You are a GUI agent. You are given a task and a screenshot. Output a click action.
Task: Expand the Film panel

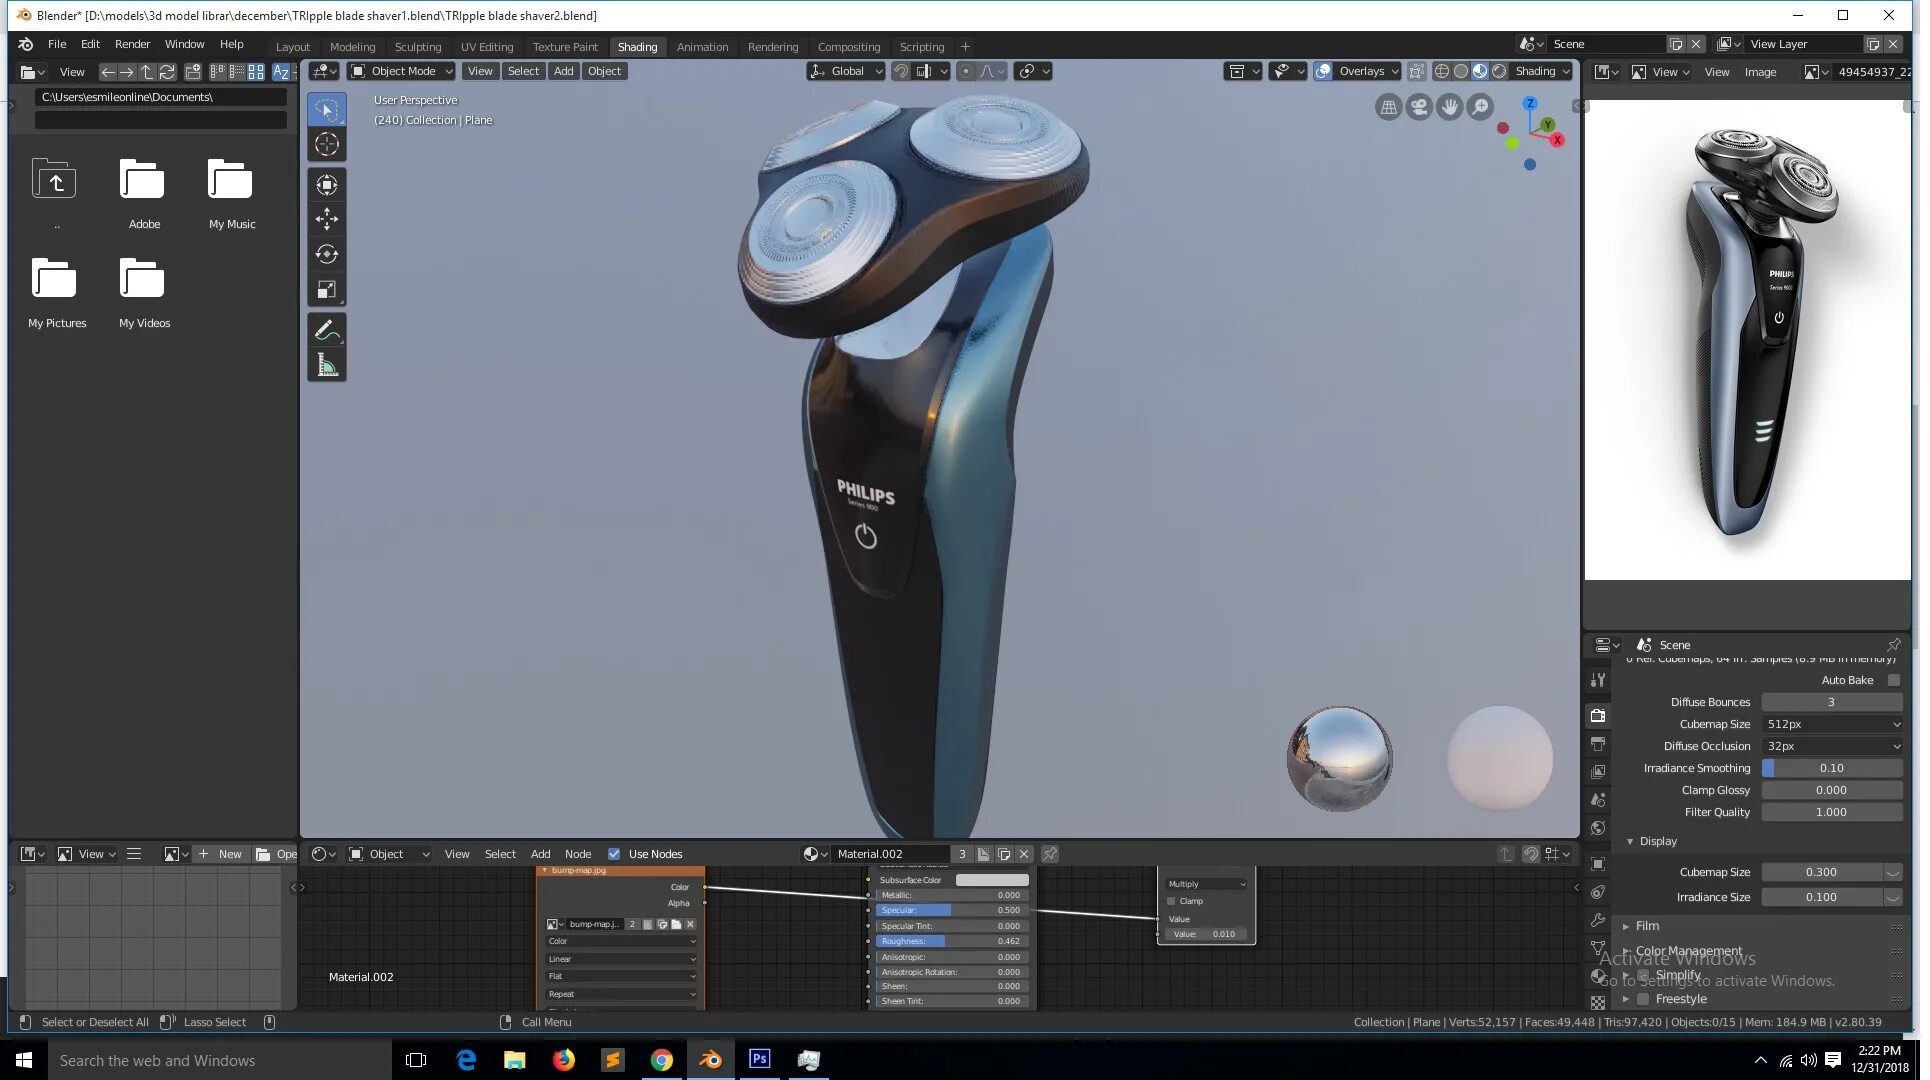(x=1647, y=926)
